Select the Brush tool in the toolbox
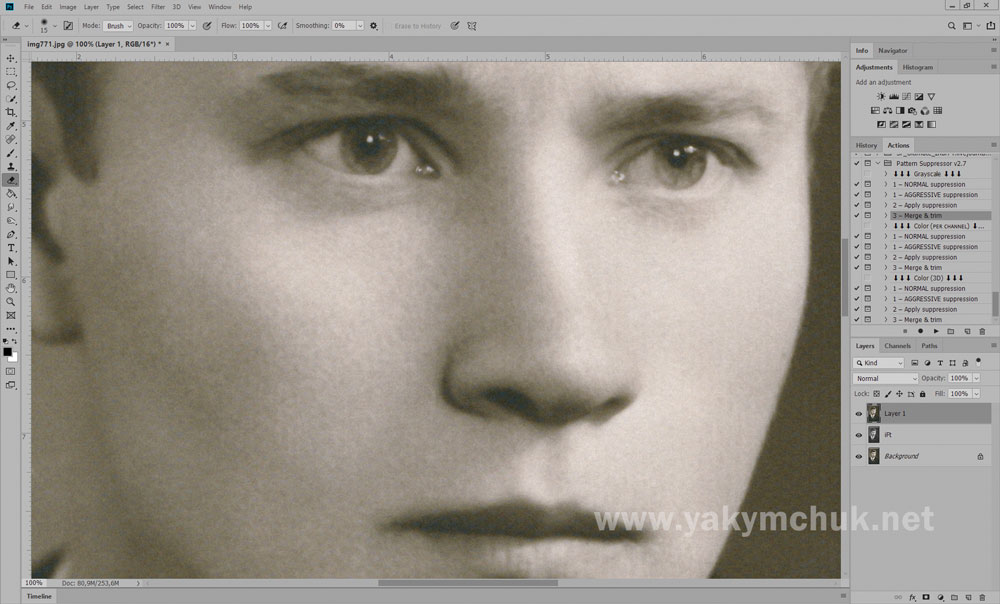This screenshot has height=604, width=1000. [11, 153]
